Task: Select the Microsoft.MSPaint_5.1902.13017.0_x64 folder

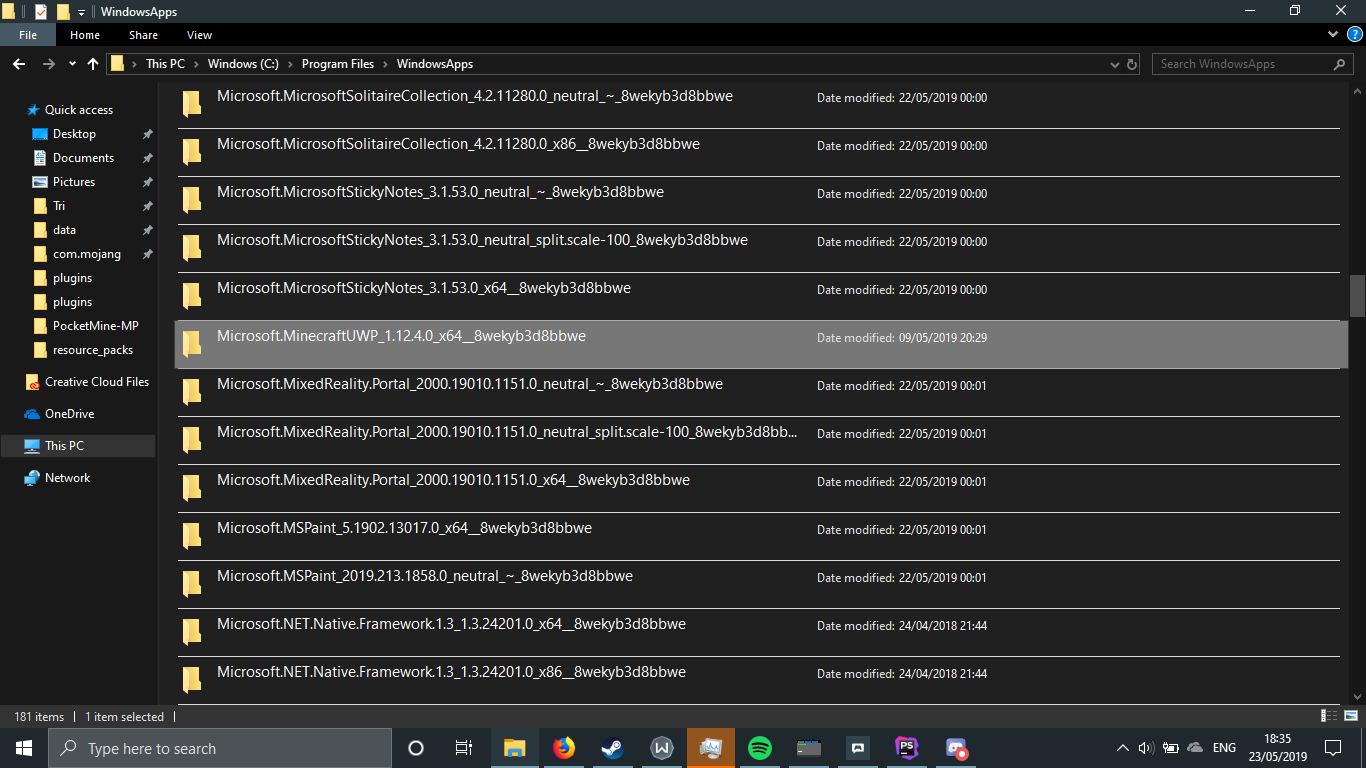Action: [x=404, y=528]
